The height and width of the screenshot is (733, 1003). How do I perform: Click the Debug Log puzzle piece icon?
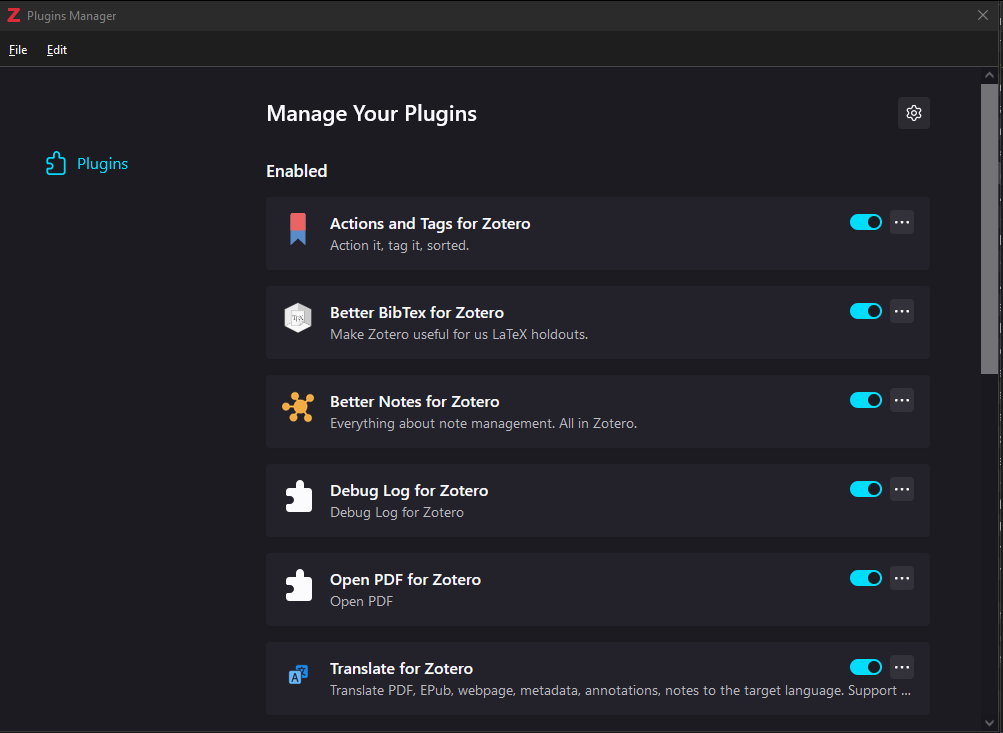(x=298, y=496)
